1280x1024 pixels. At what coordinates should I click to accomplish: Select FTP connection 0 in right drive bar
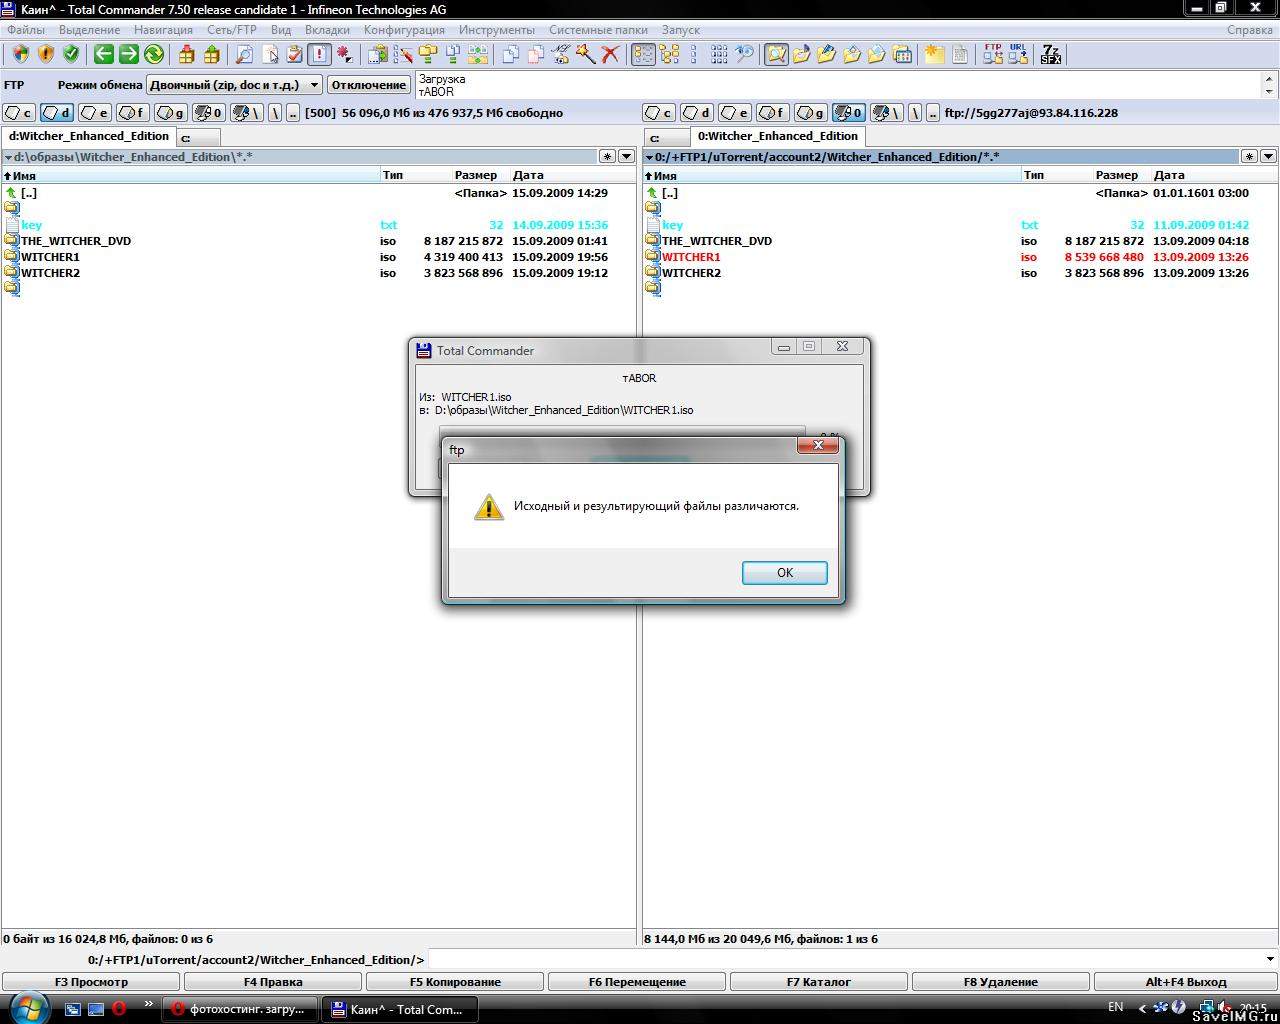tap(850, 113)
